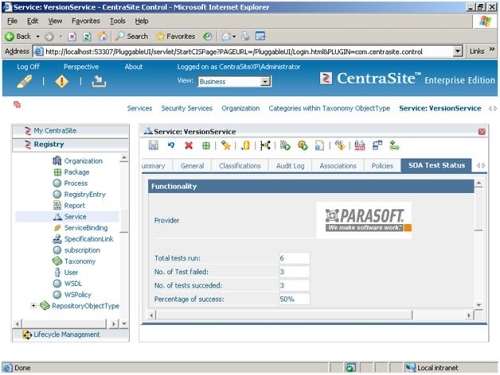Click the browser Back button
Screen dimensions: 500x375
[x=19, y=36]
